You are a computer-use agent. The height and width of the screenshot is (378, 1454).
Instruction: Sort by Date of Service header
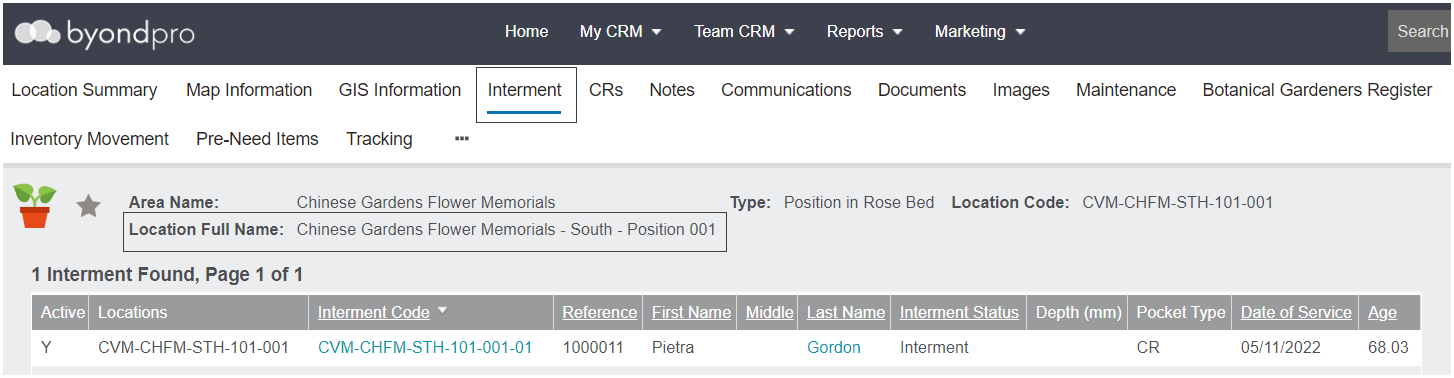(x=1296, y=312)
